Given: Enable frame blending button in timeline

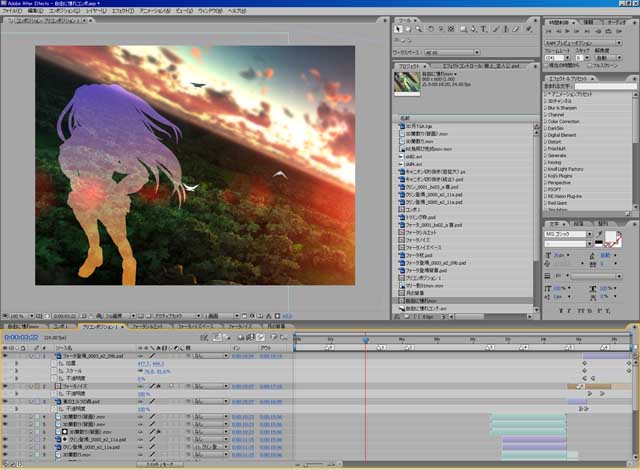Looking at the screenshot, I should (x=250, y=337).
